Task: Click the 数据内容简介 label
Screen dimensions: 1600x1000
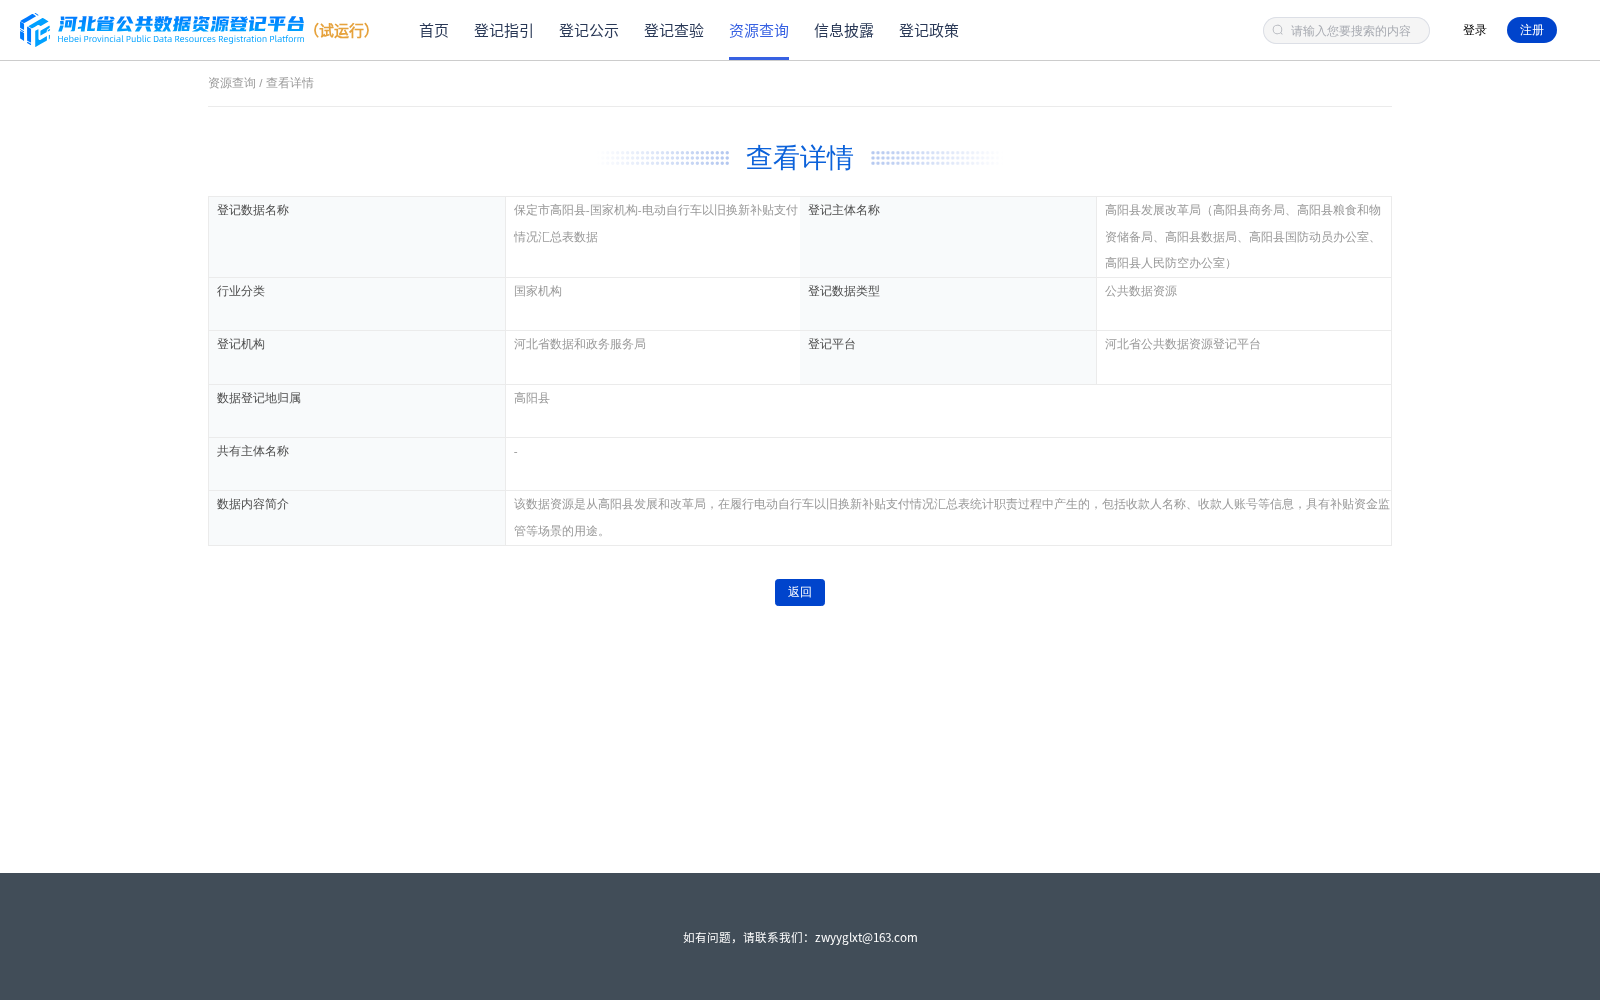Action: pyautogui.click(x=253, y=504)
